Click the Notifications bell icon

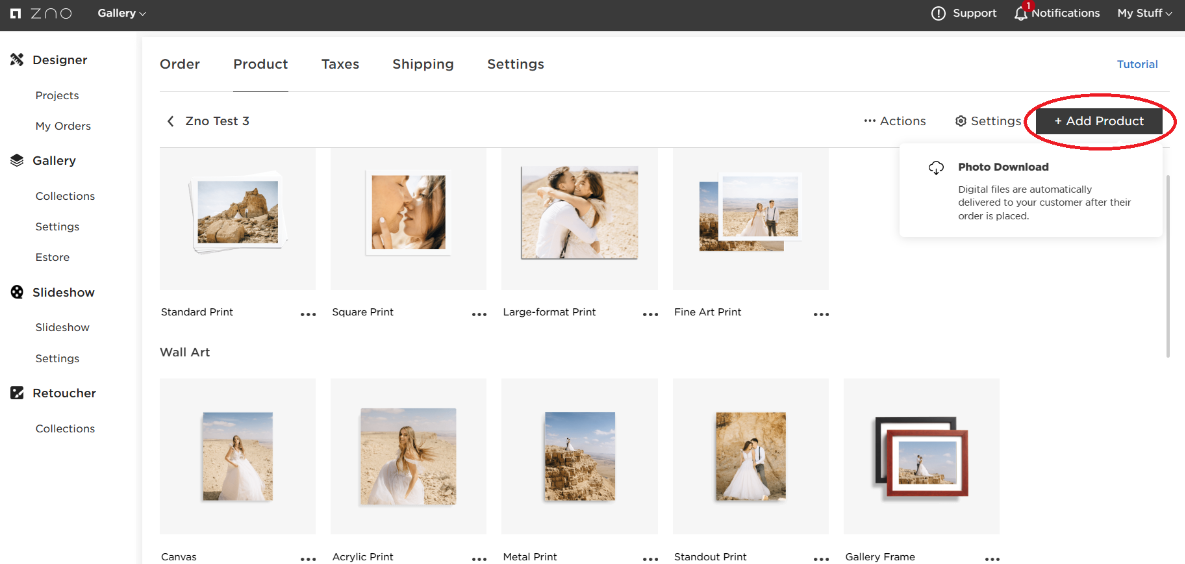[1020, 14]
